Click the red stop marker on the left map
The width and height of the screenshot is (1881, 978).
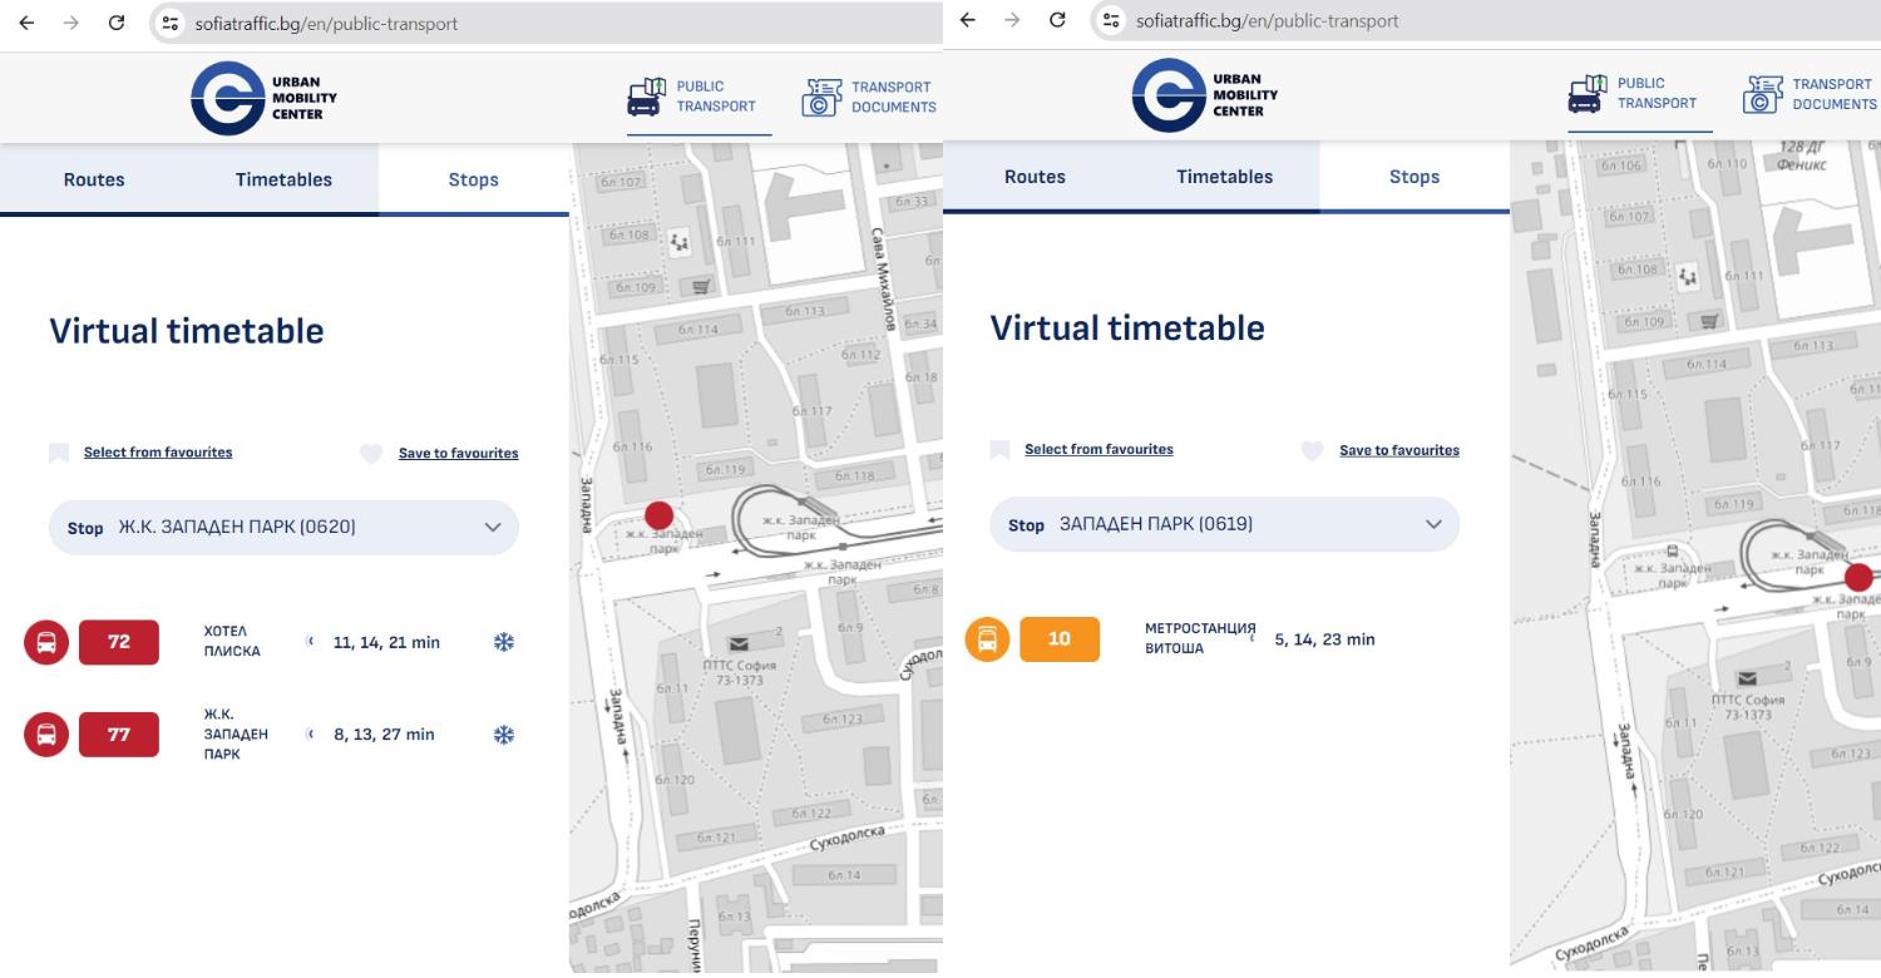coord(659,515)
